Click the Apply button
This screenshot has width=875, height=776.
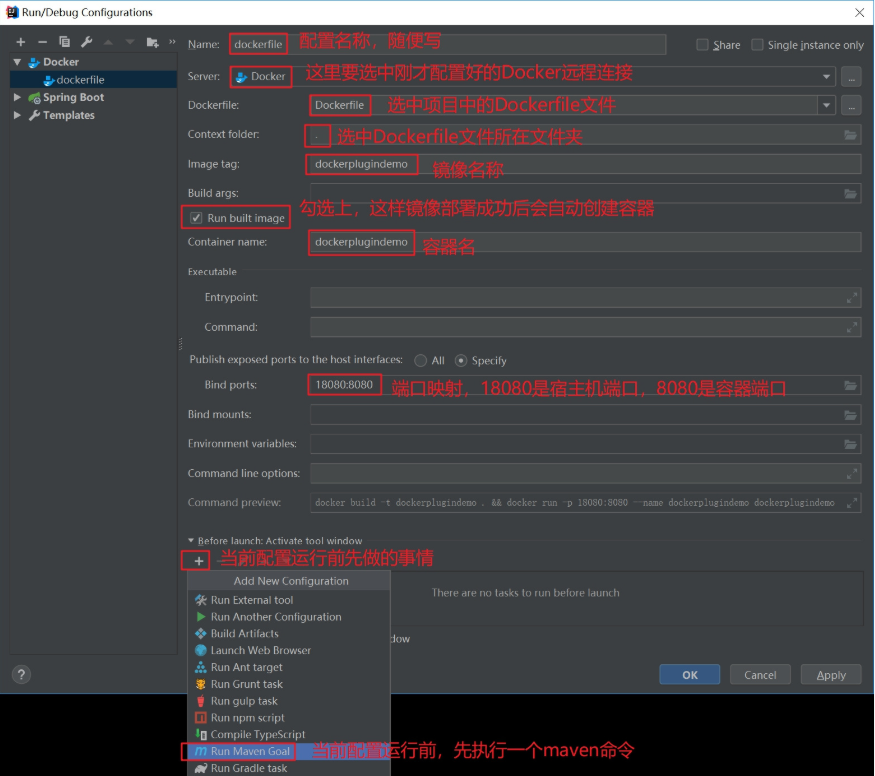[x=830, y=674]
